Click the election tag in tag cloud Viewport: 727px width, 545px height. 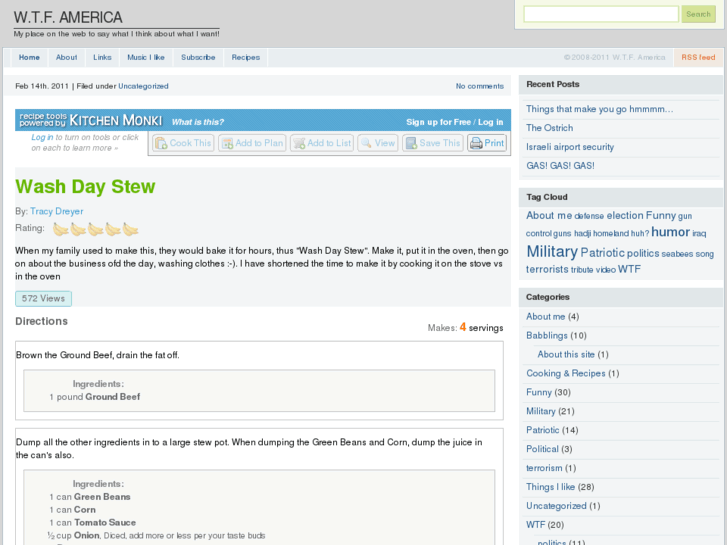tap(625, 216)
